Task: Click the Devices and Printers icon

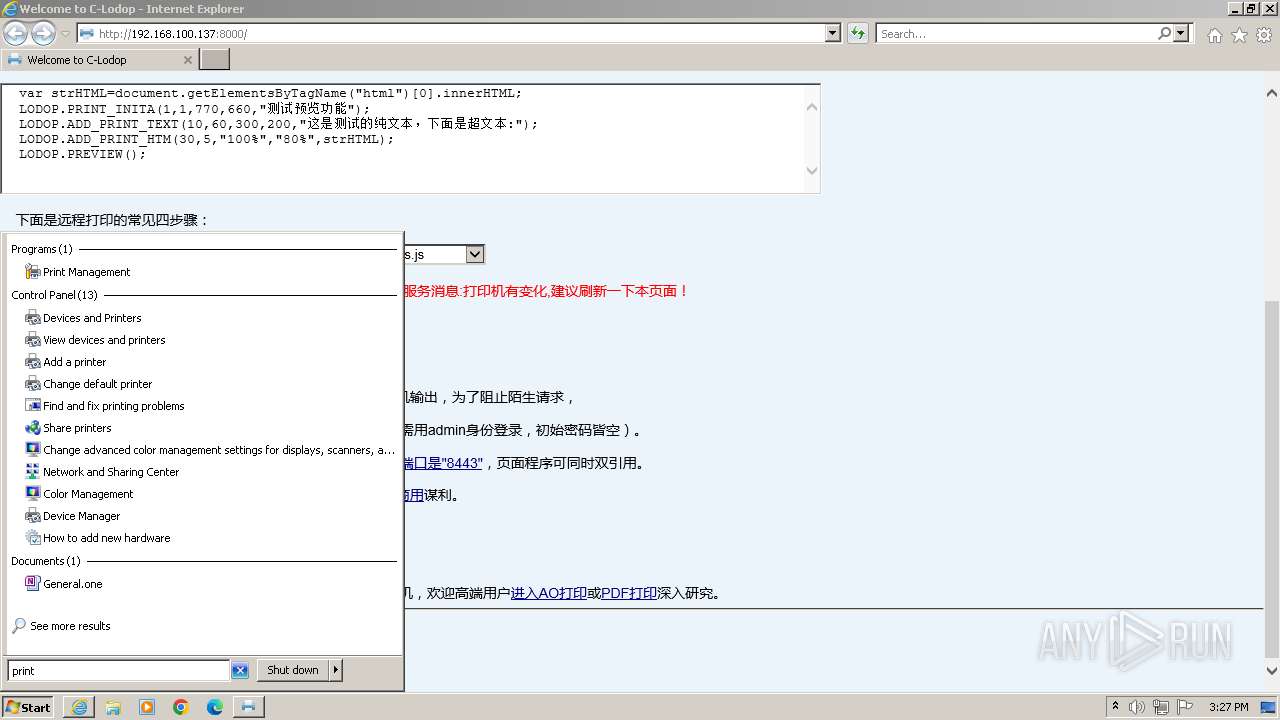Action: (x=33, y=318)
